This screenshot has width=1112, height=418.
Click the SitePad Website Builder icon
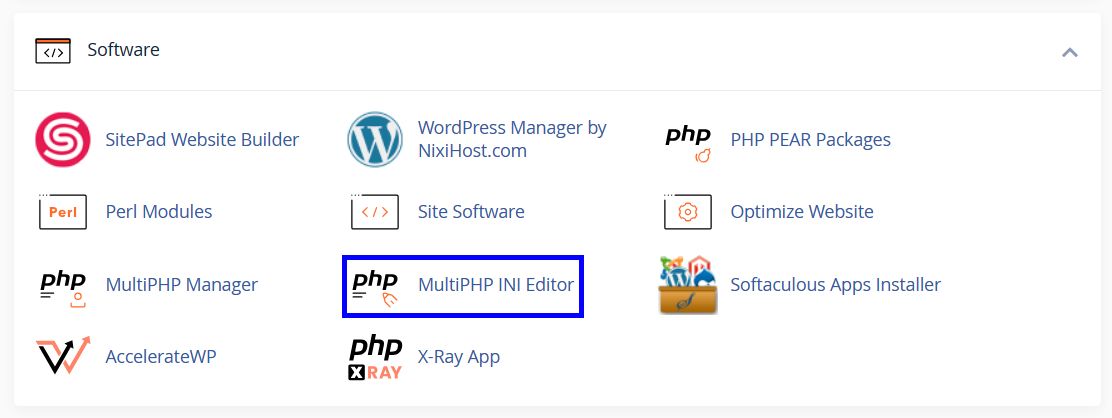pos(63,140)
